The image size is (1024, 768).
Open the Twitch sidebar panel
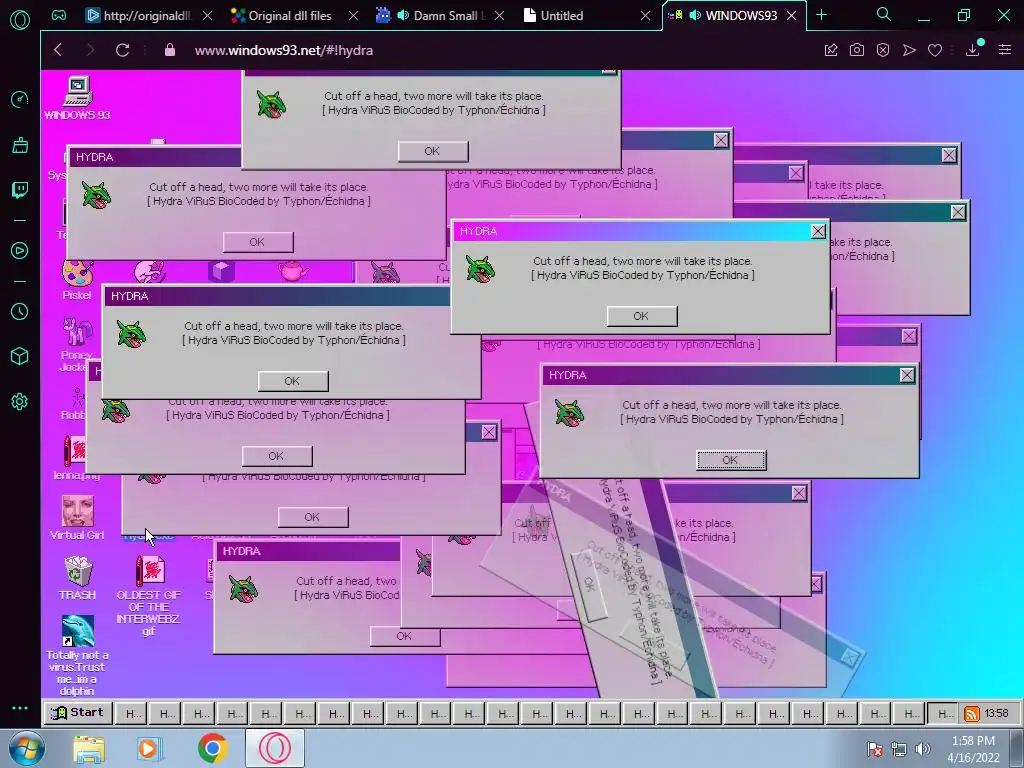(20, 190)
